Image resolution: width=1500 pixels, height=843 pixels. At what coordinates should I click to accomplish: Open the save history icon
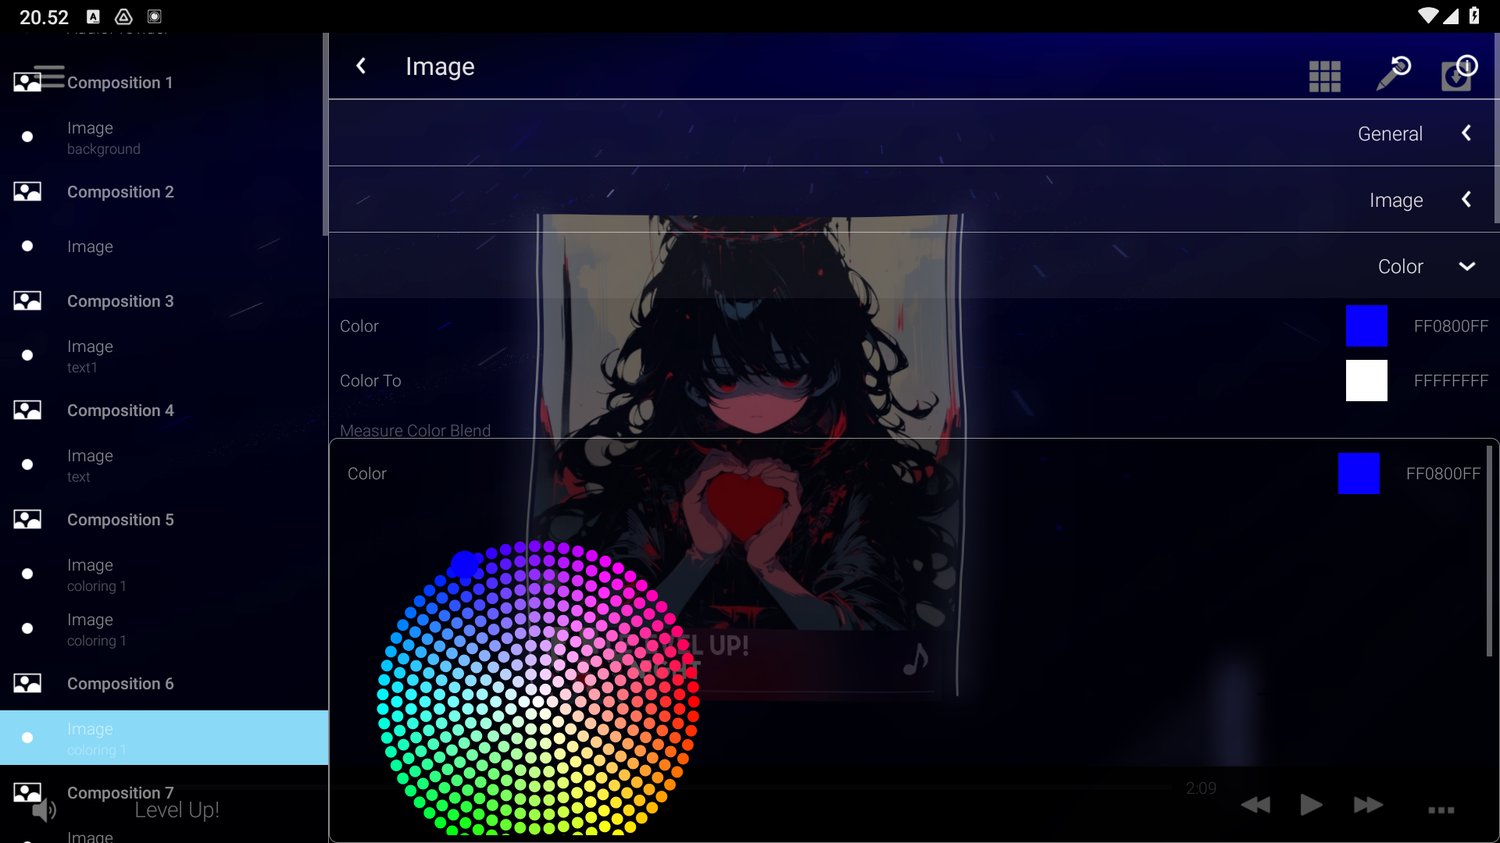pyautogui.click(x=1459, y=73)
